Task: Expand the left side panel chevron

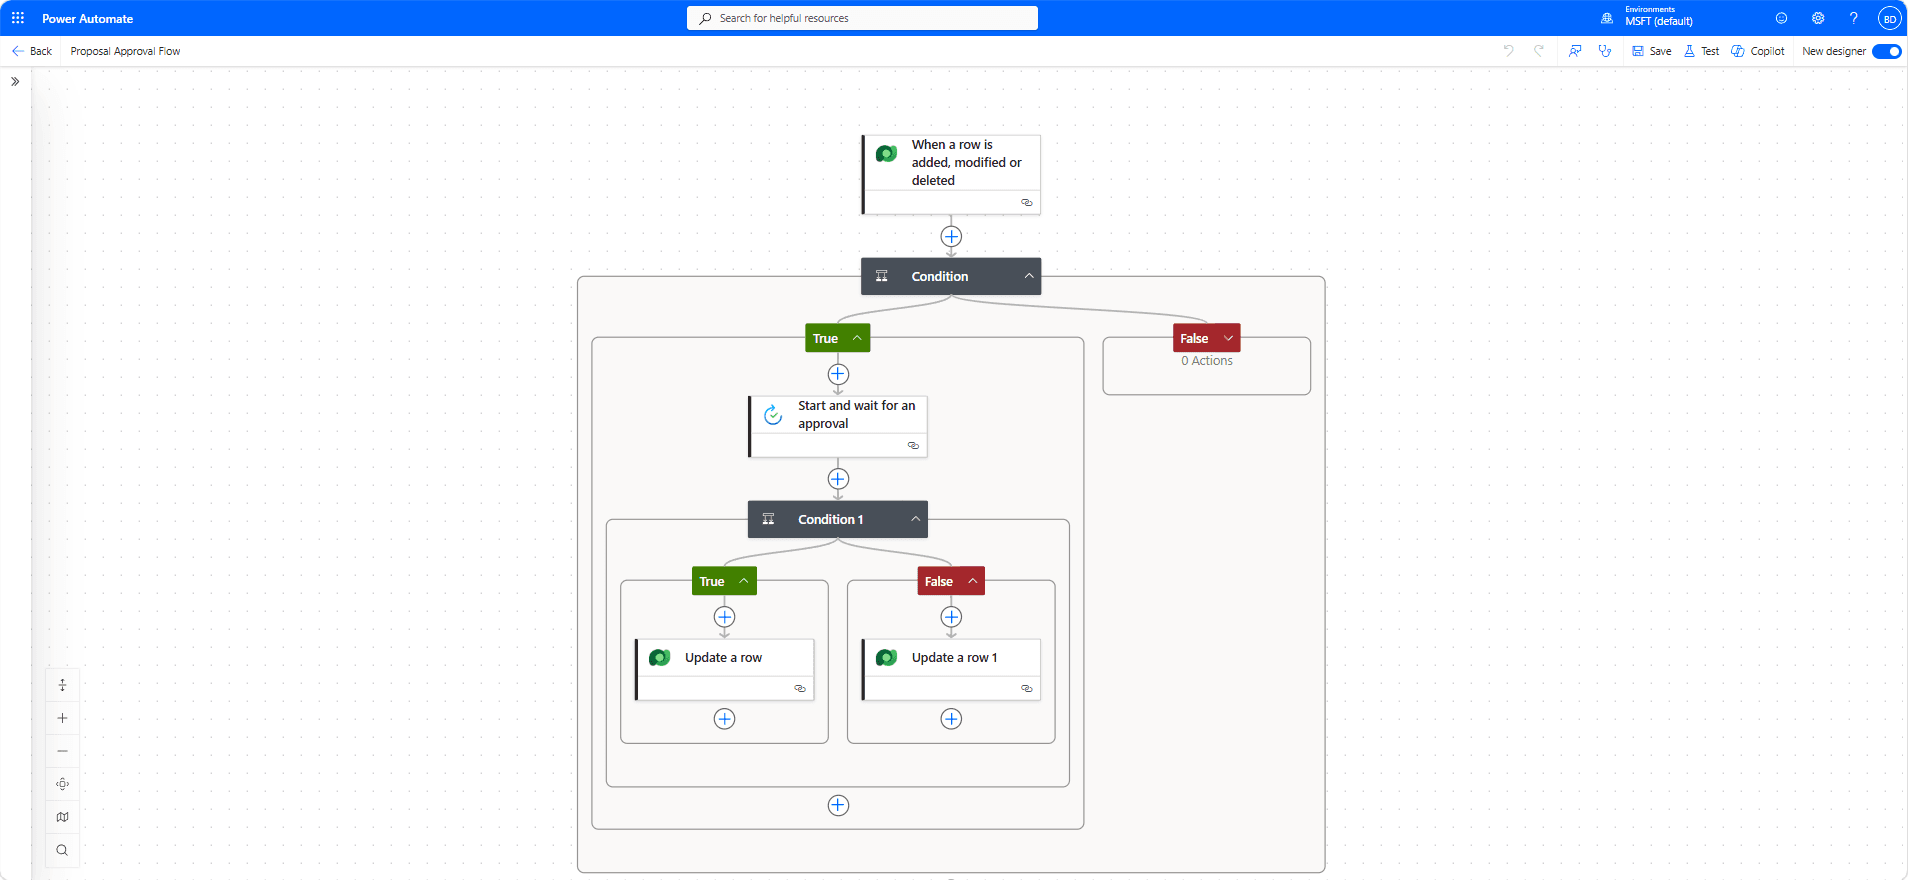Action: [x=15, y=82]
